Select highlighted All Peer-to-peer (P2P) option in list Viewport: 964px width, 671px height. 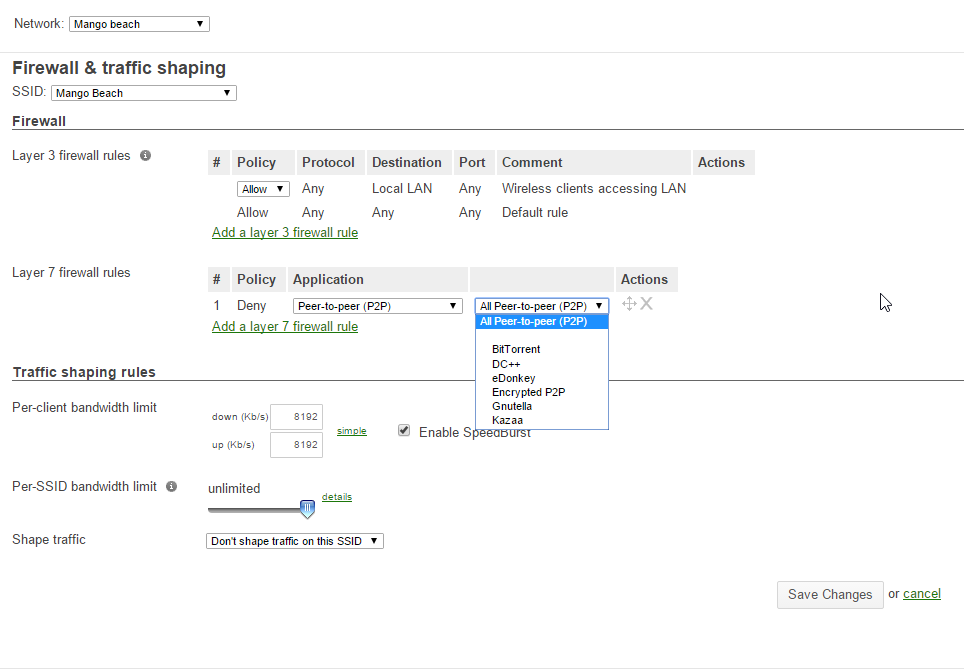[x=542, y=322]
